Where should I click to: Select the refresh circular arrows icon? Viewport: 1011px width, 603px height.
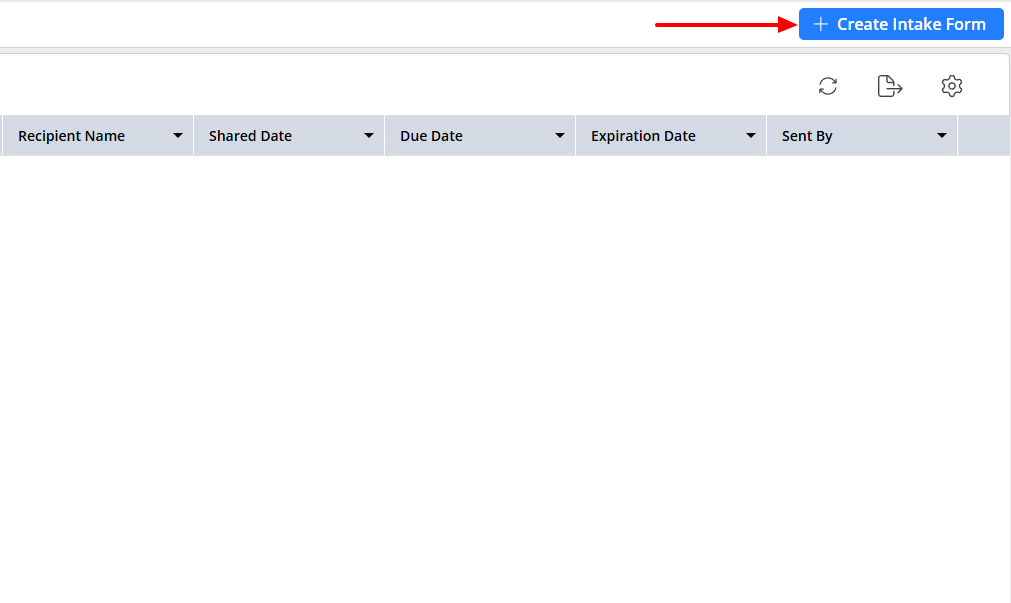click(x=827, y=86)
